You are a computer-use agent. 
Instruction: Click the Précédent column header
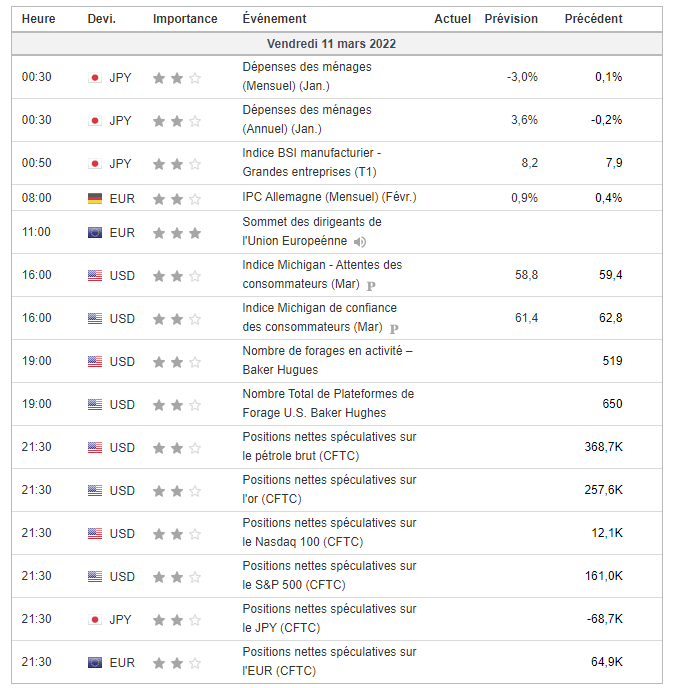coord(593,19)
